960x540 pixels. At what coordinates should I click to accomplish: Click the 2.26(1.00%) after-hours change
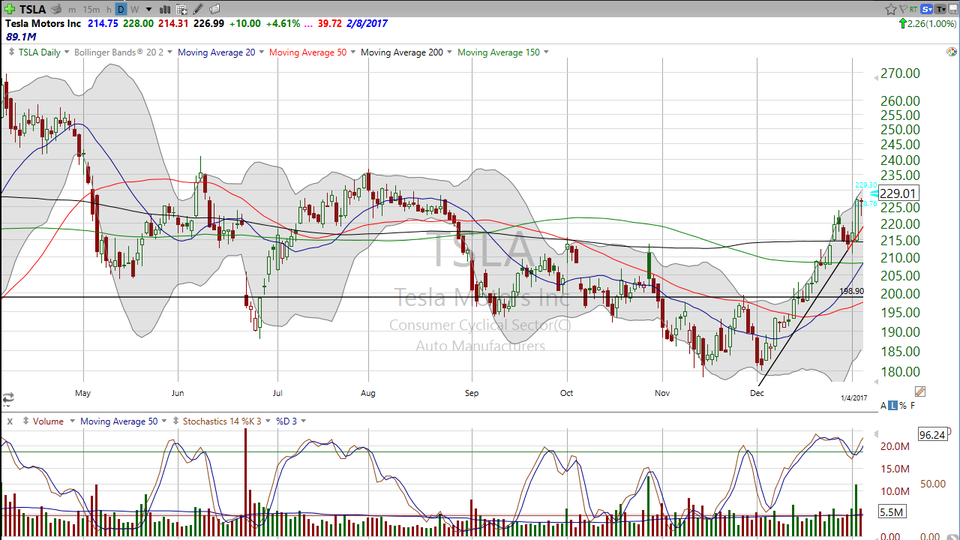[931, 23]
